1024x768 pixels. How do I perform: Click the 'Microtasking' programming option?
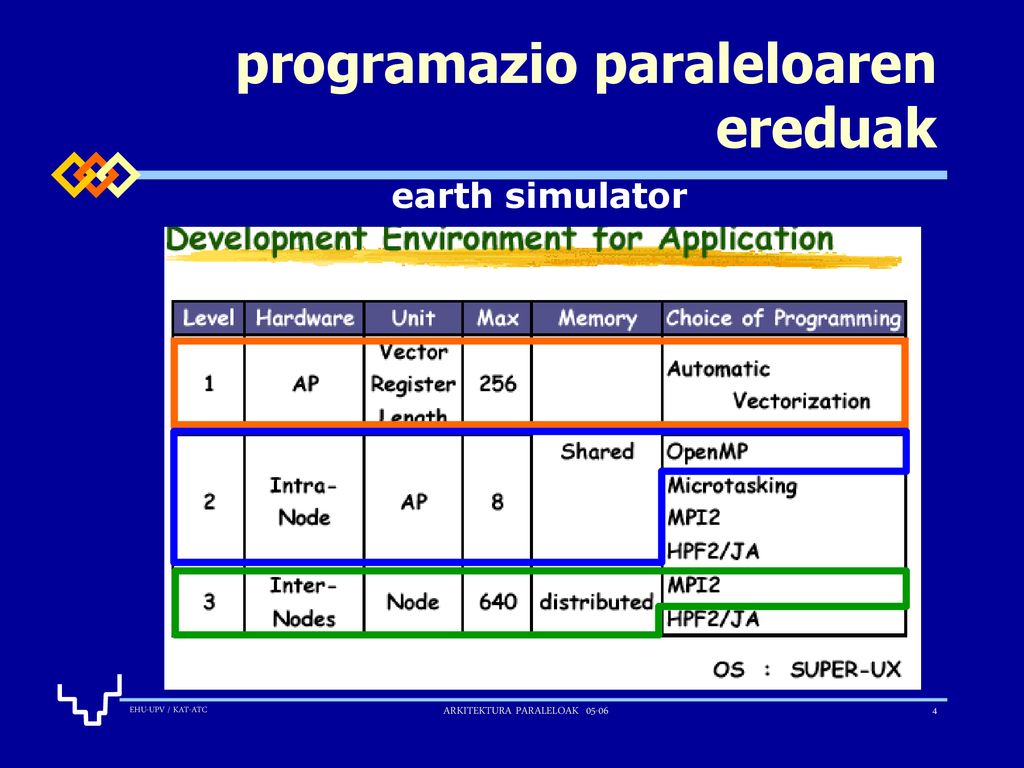tap(732, 486)
